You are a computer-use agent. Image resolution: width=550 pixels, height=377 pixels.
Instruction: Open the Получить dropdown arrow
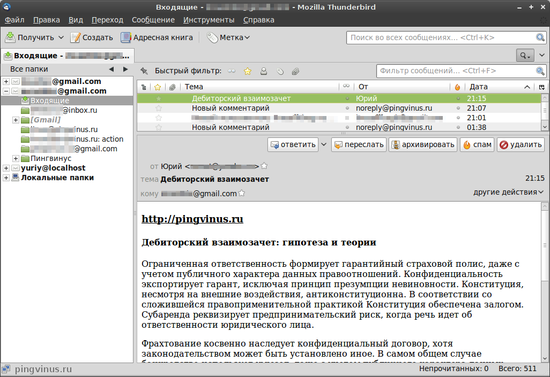click(x=61, y=37)
